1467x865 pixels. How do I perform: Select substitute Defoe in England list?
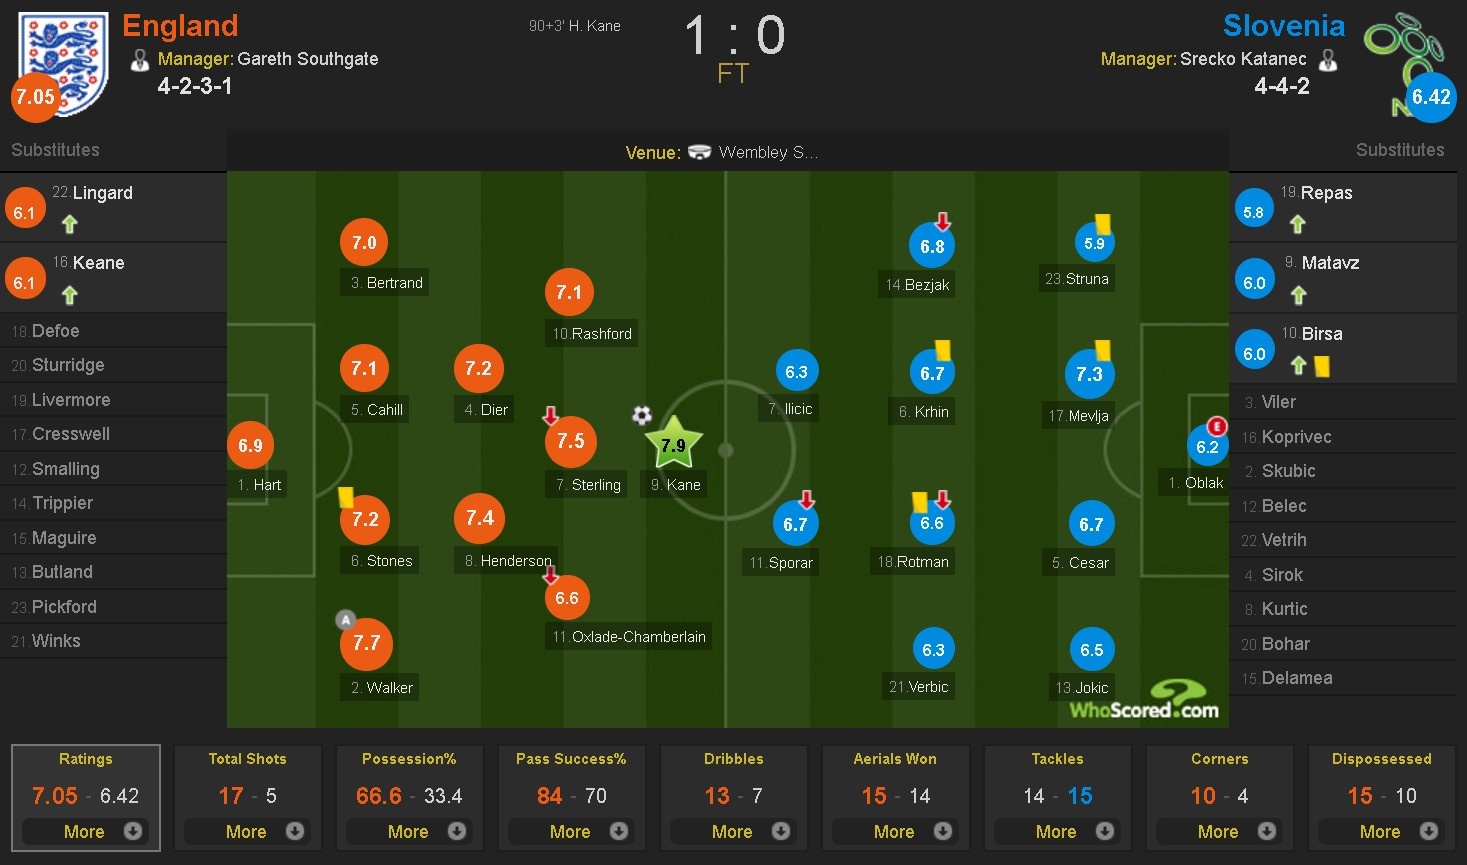click(56, 331)
